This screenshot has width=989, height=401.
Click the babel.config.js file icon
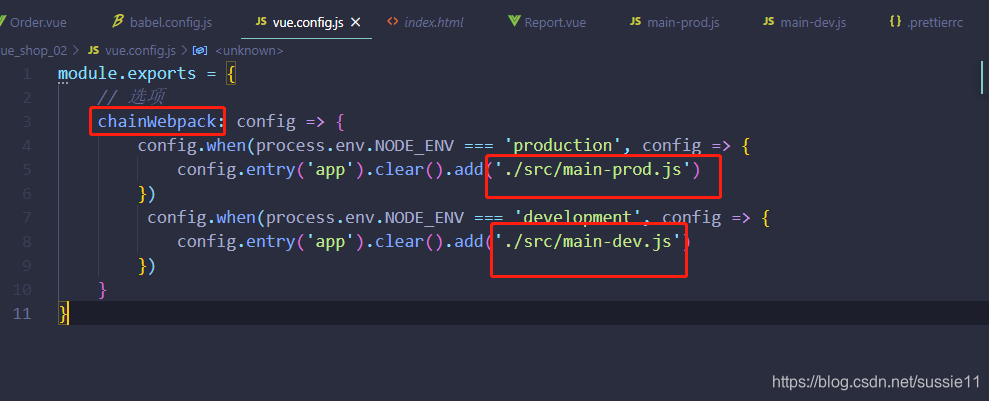pyautogui.click(x=117, y=22)
